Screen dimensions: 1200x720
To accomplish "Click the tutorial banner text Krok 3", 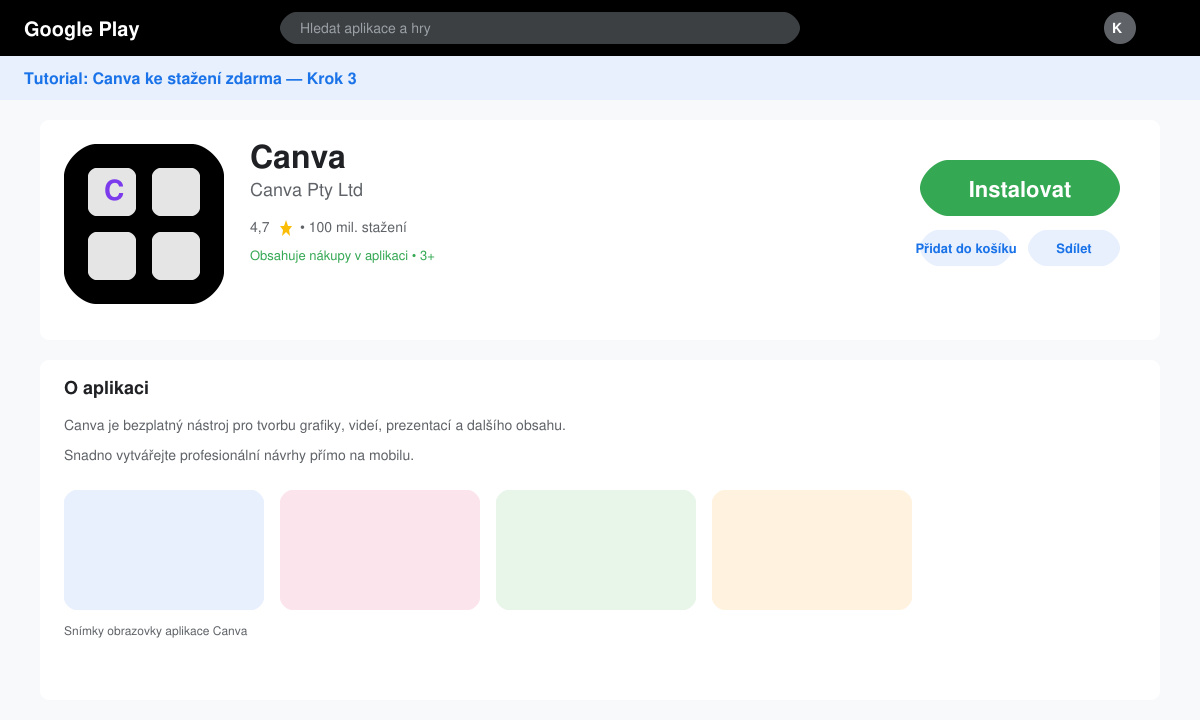I will coord(331,78).
